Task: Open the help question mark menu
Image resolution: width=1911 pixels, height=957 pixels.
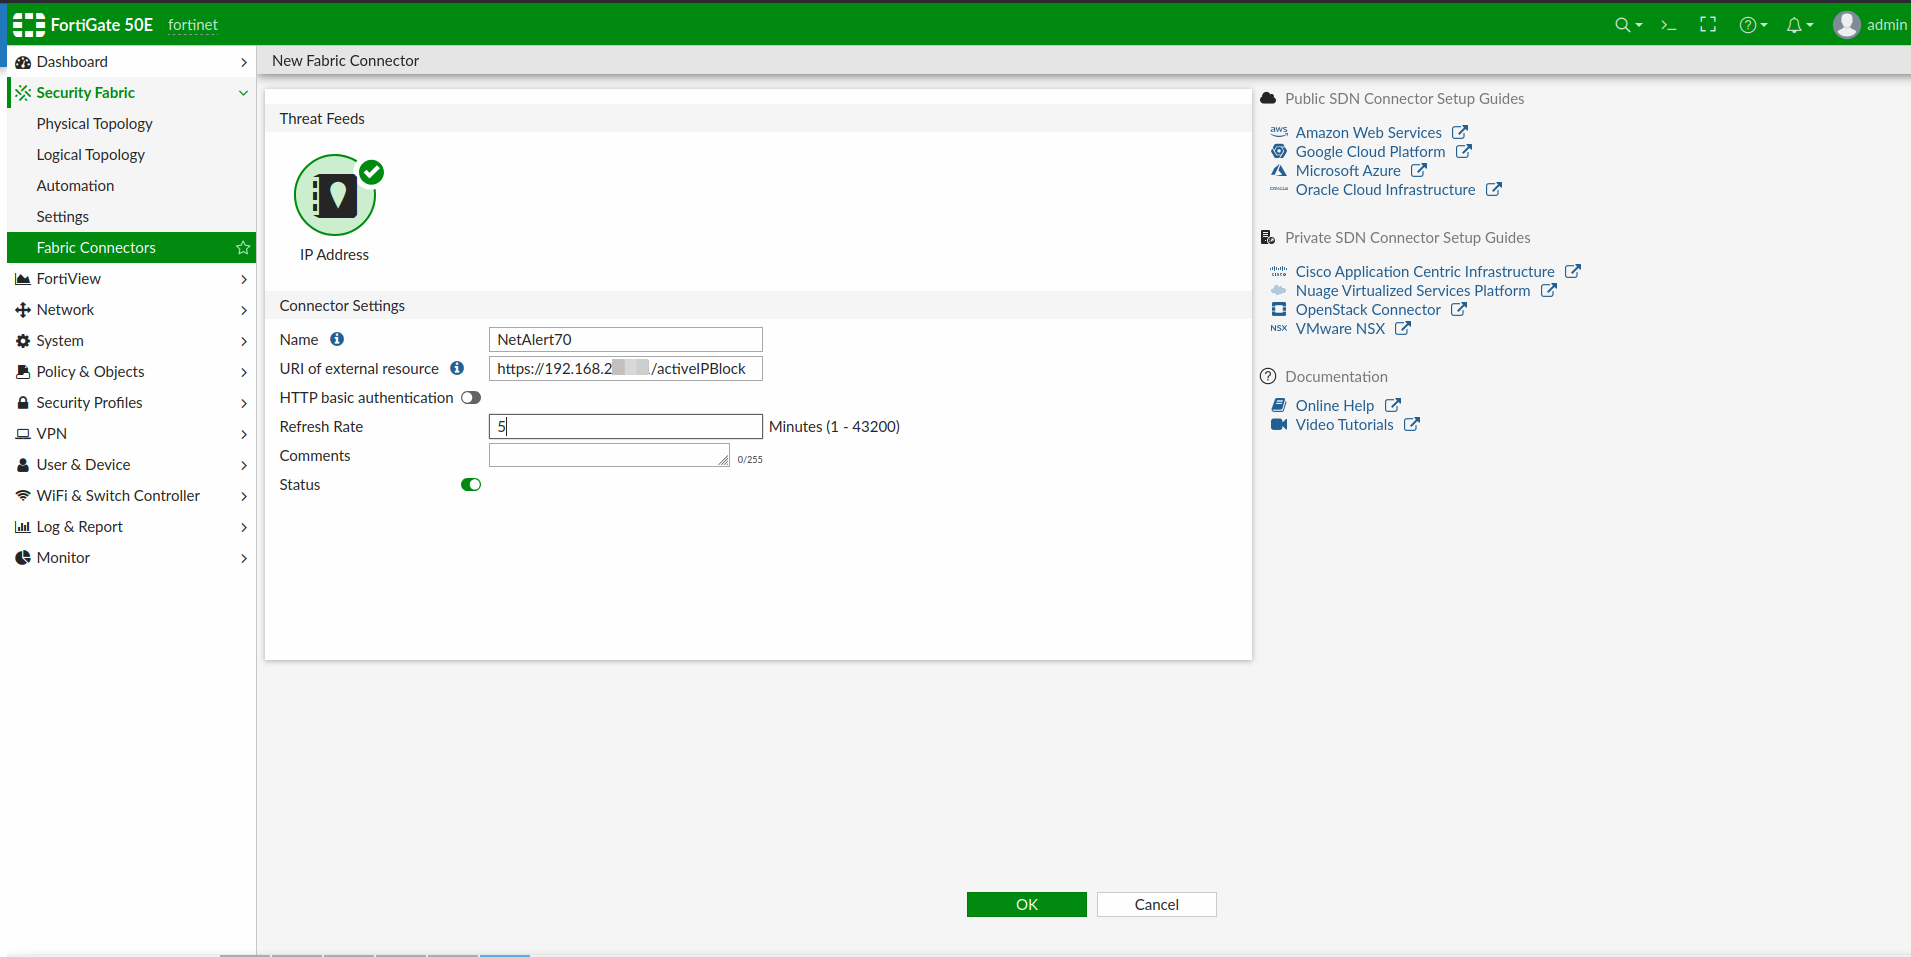Action: point(1753,25)
